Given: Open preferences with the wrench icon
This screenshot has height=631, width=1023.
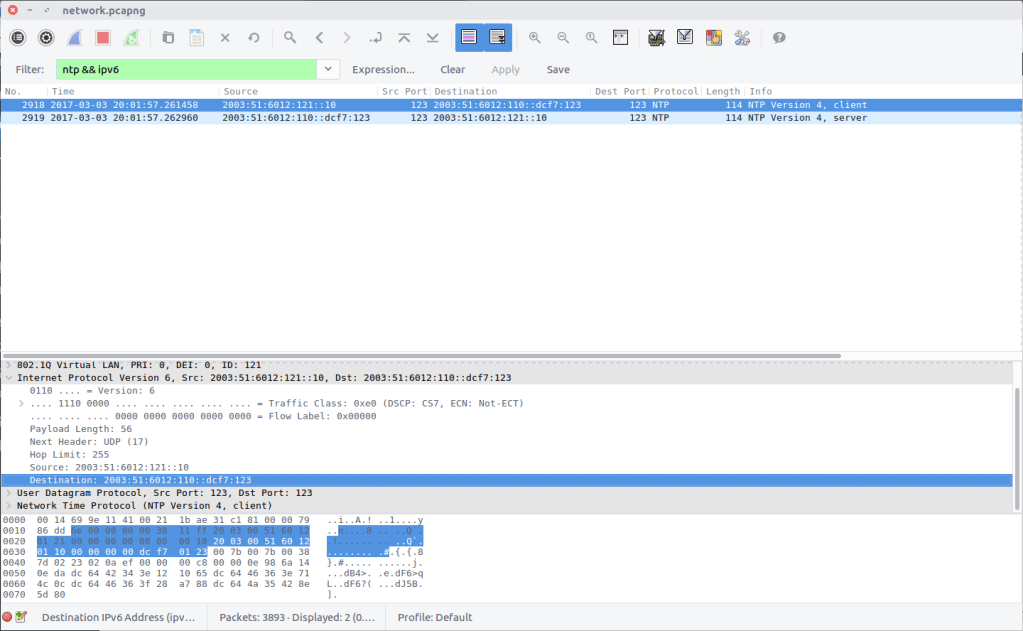Looking at the screenshot, I should pyautogui.click(x=742, y=38).
